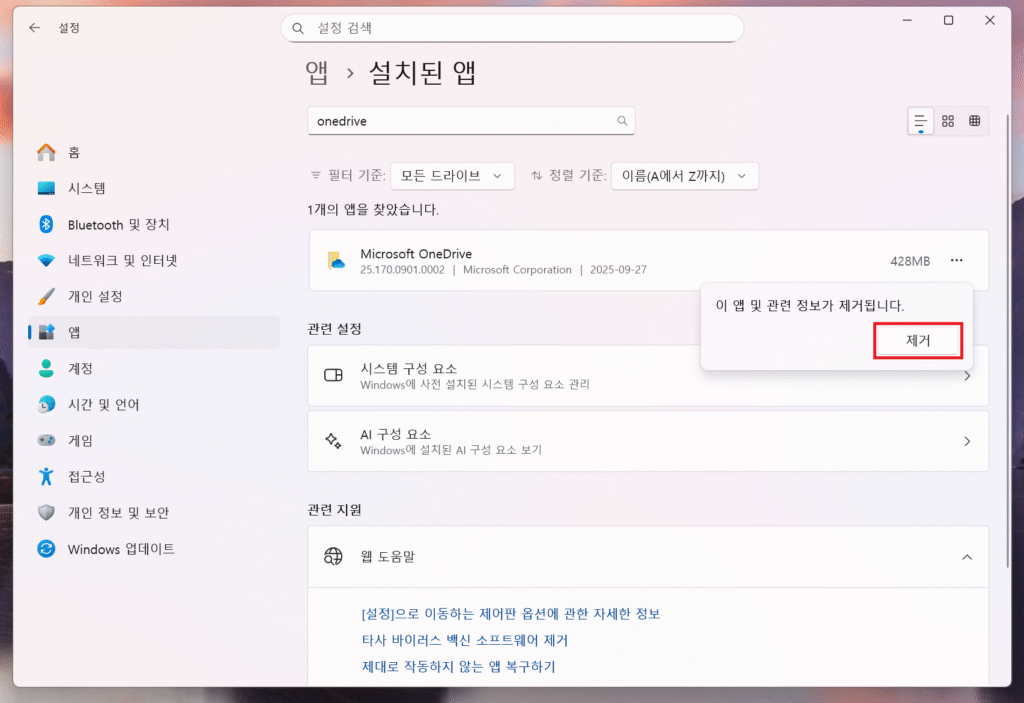This screenshot has width=1024, height=703.
Task: Open AI 구성 요소 chevron arrow
Action: (x=967, y=442)
